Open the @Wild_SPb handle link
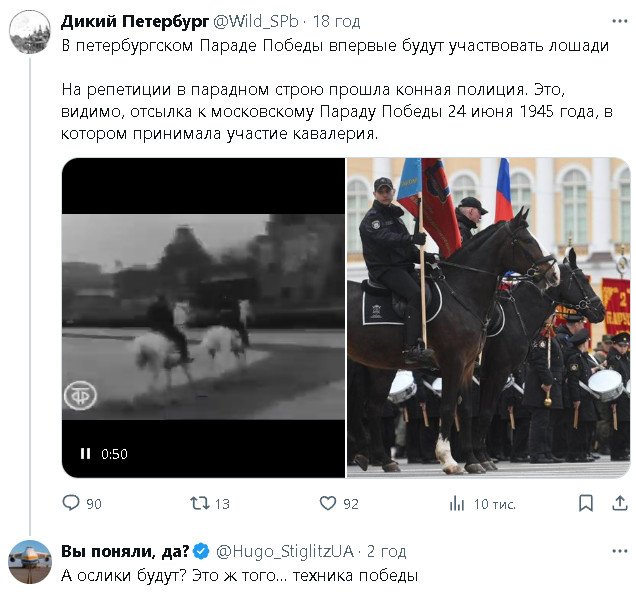This screenshot has height=595, width=636. click(x=256, y=21)
